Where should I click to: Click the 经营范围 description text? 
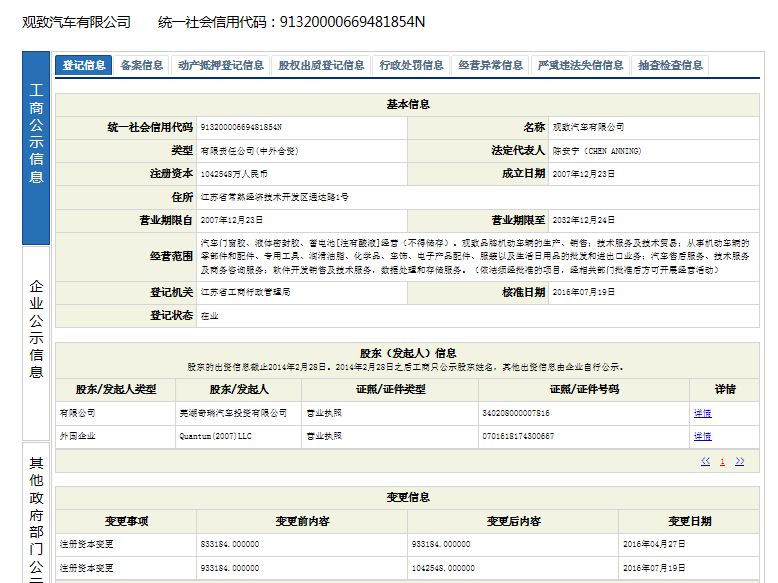click(475, 257)
